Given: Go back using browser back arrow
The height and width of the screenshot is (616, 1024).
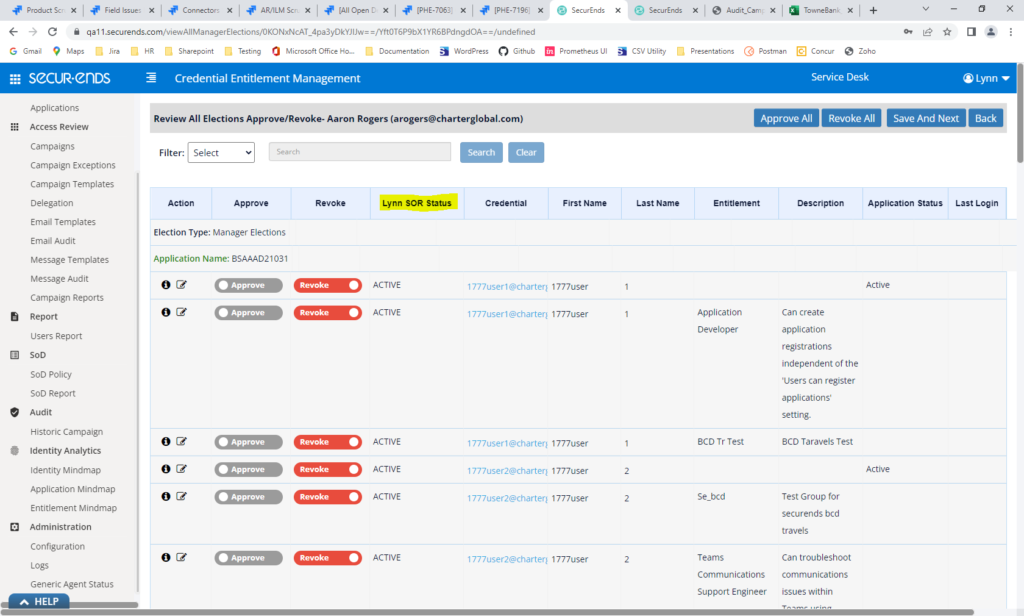Looking at the screenshot, I should 13,31.
